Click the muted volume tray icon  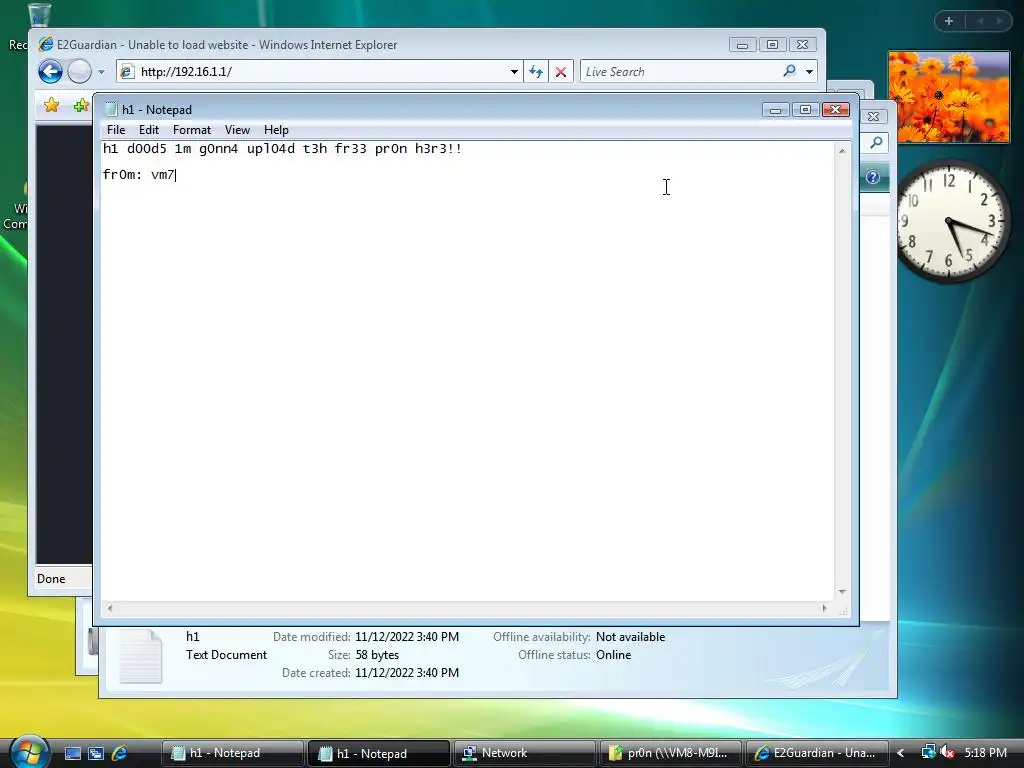[947, 752]
